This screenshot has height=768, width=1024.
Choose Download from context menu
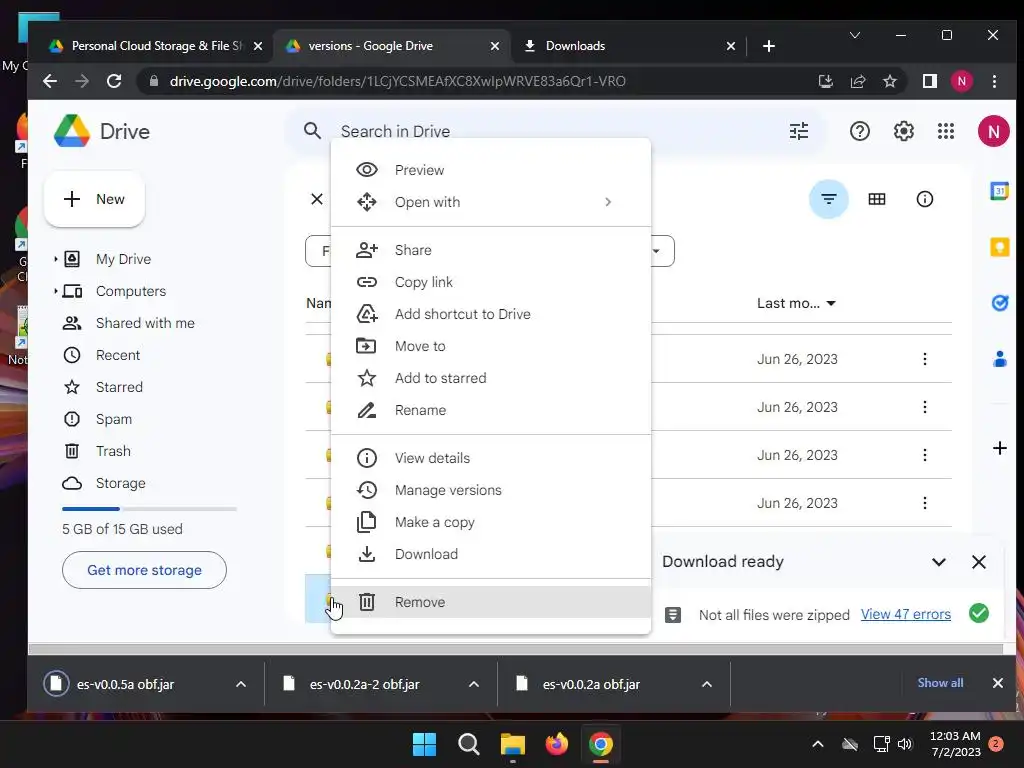point(490,554)
